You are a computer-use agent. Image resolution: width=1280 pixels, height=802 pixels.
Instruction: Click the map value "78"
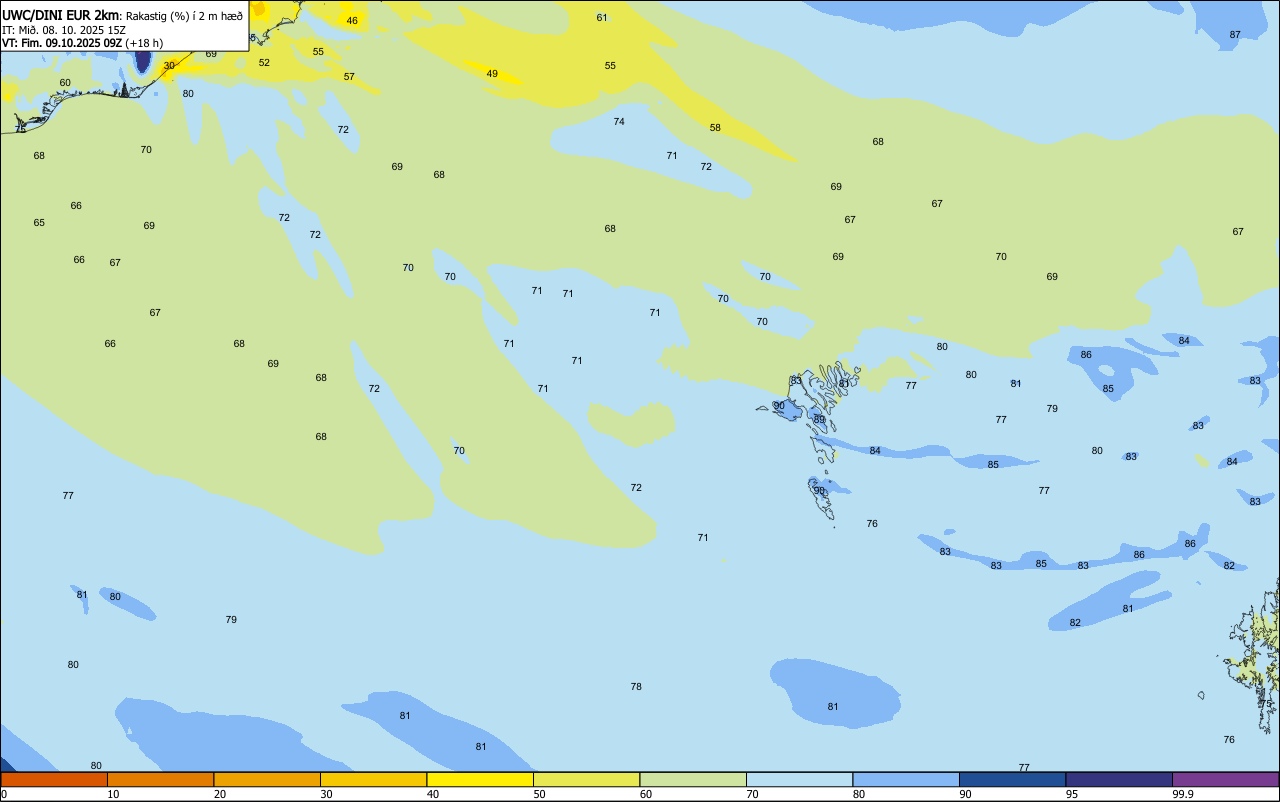pyautogui.click(x=636, y=686)
